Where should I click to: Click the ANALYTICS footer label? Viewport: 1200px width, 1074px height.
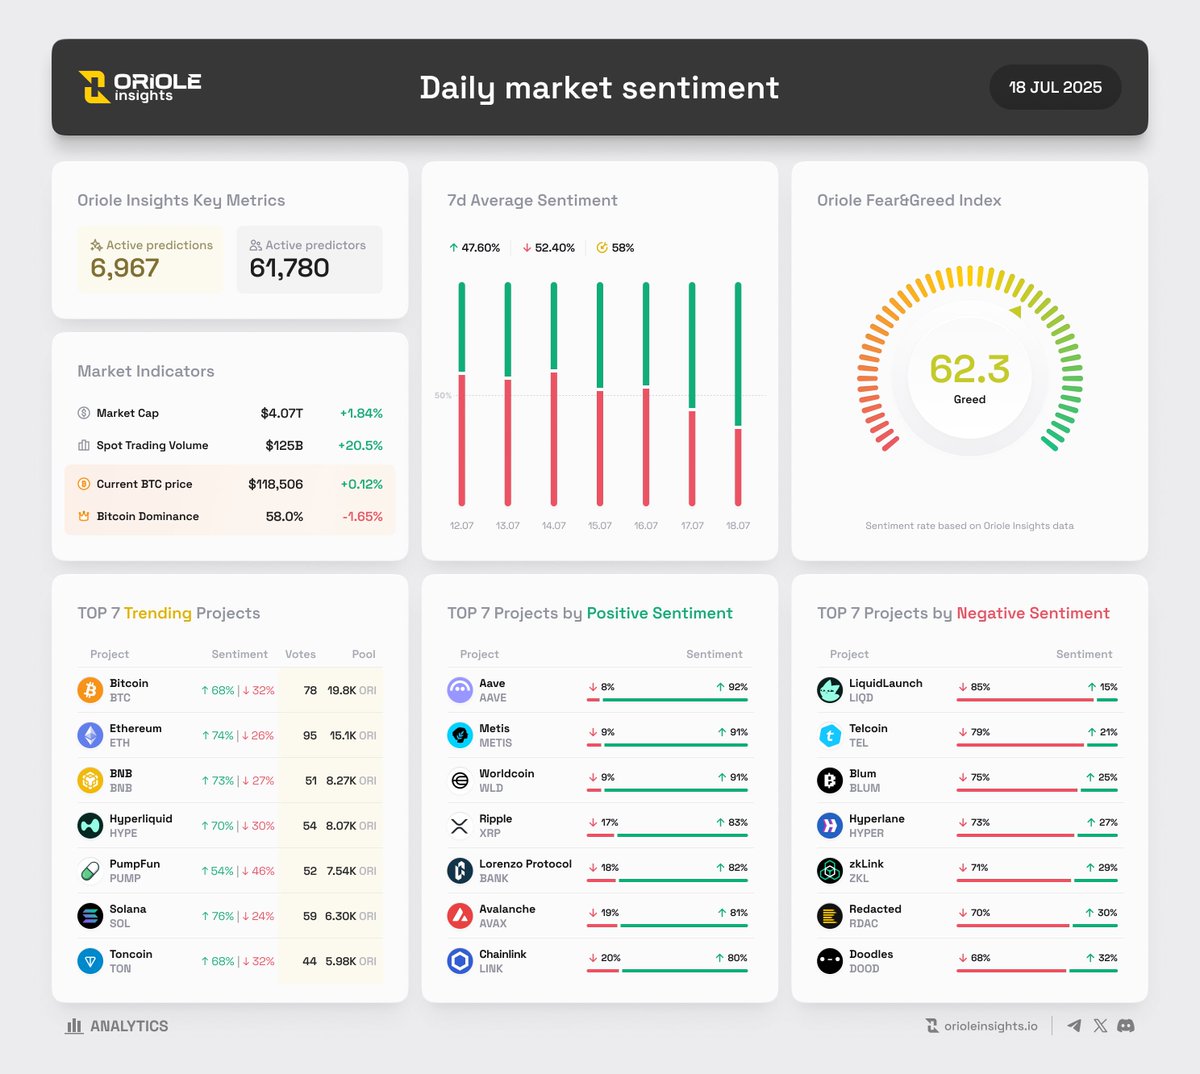click(x=129, y=1026)
